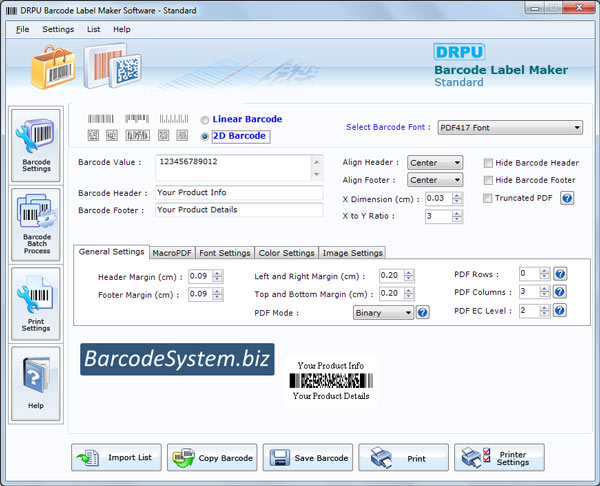This screenshot has height=486, width=600.
Task: Click help icon beside PDF EC Level
Action: point(560,310)
